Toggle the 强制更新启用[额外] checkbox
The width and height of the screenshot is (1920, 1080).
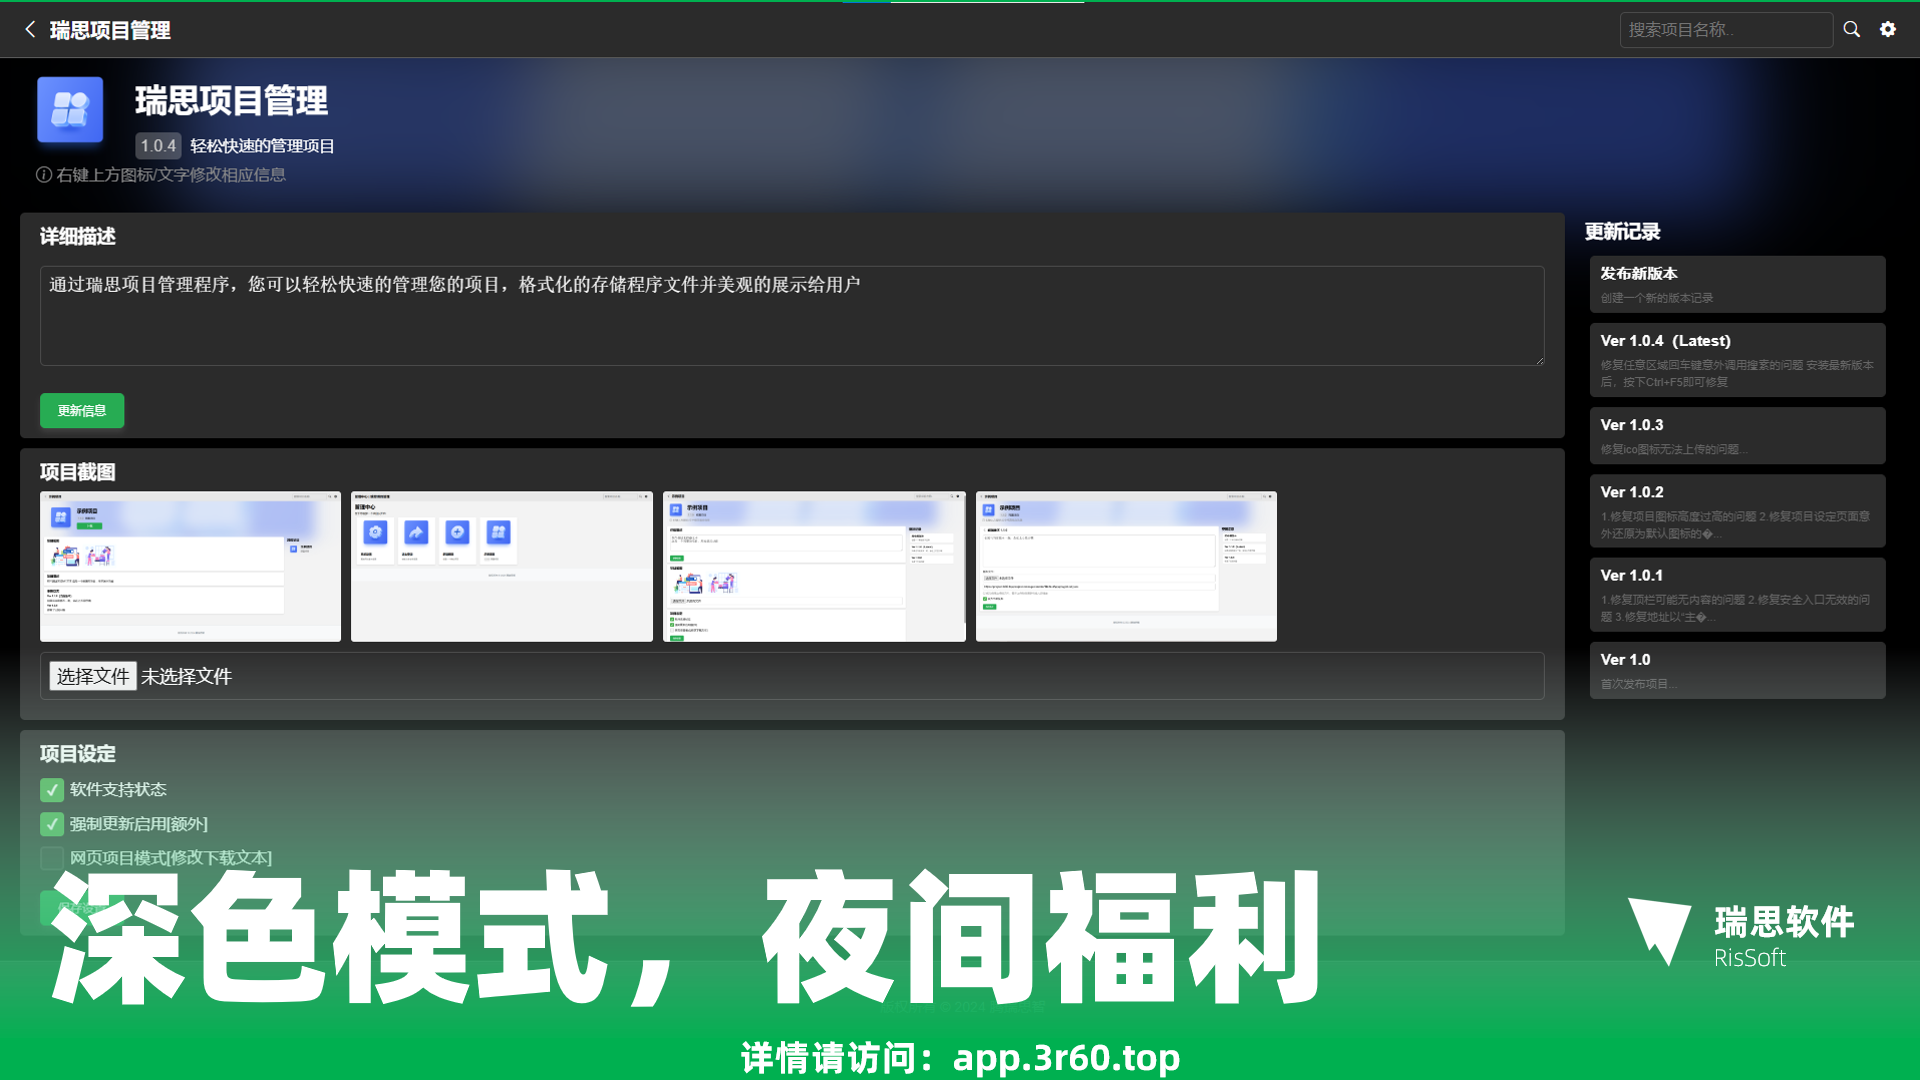pos(52,824)
